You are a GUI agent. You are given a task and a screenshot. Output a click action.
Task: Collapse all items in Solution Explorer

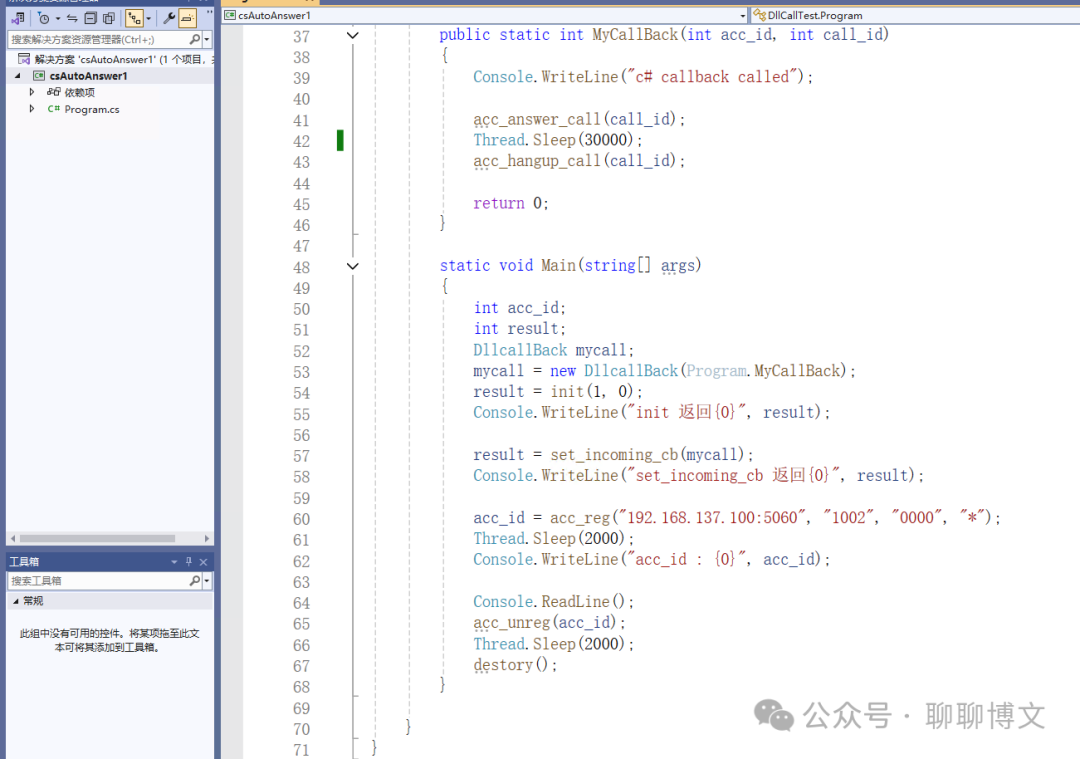(90, 18)
